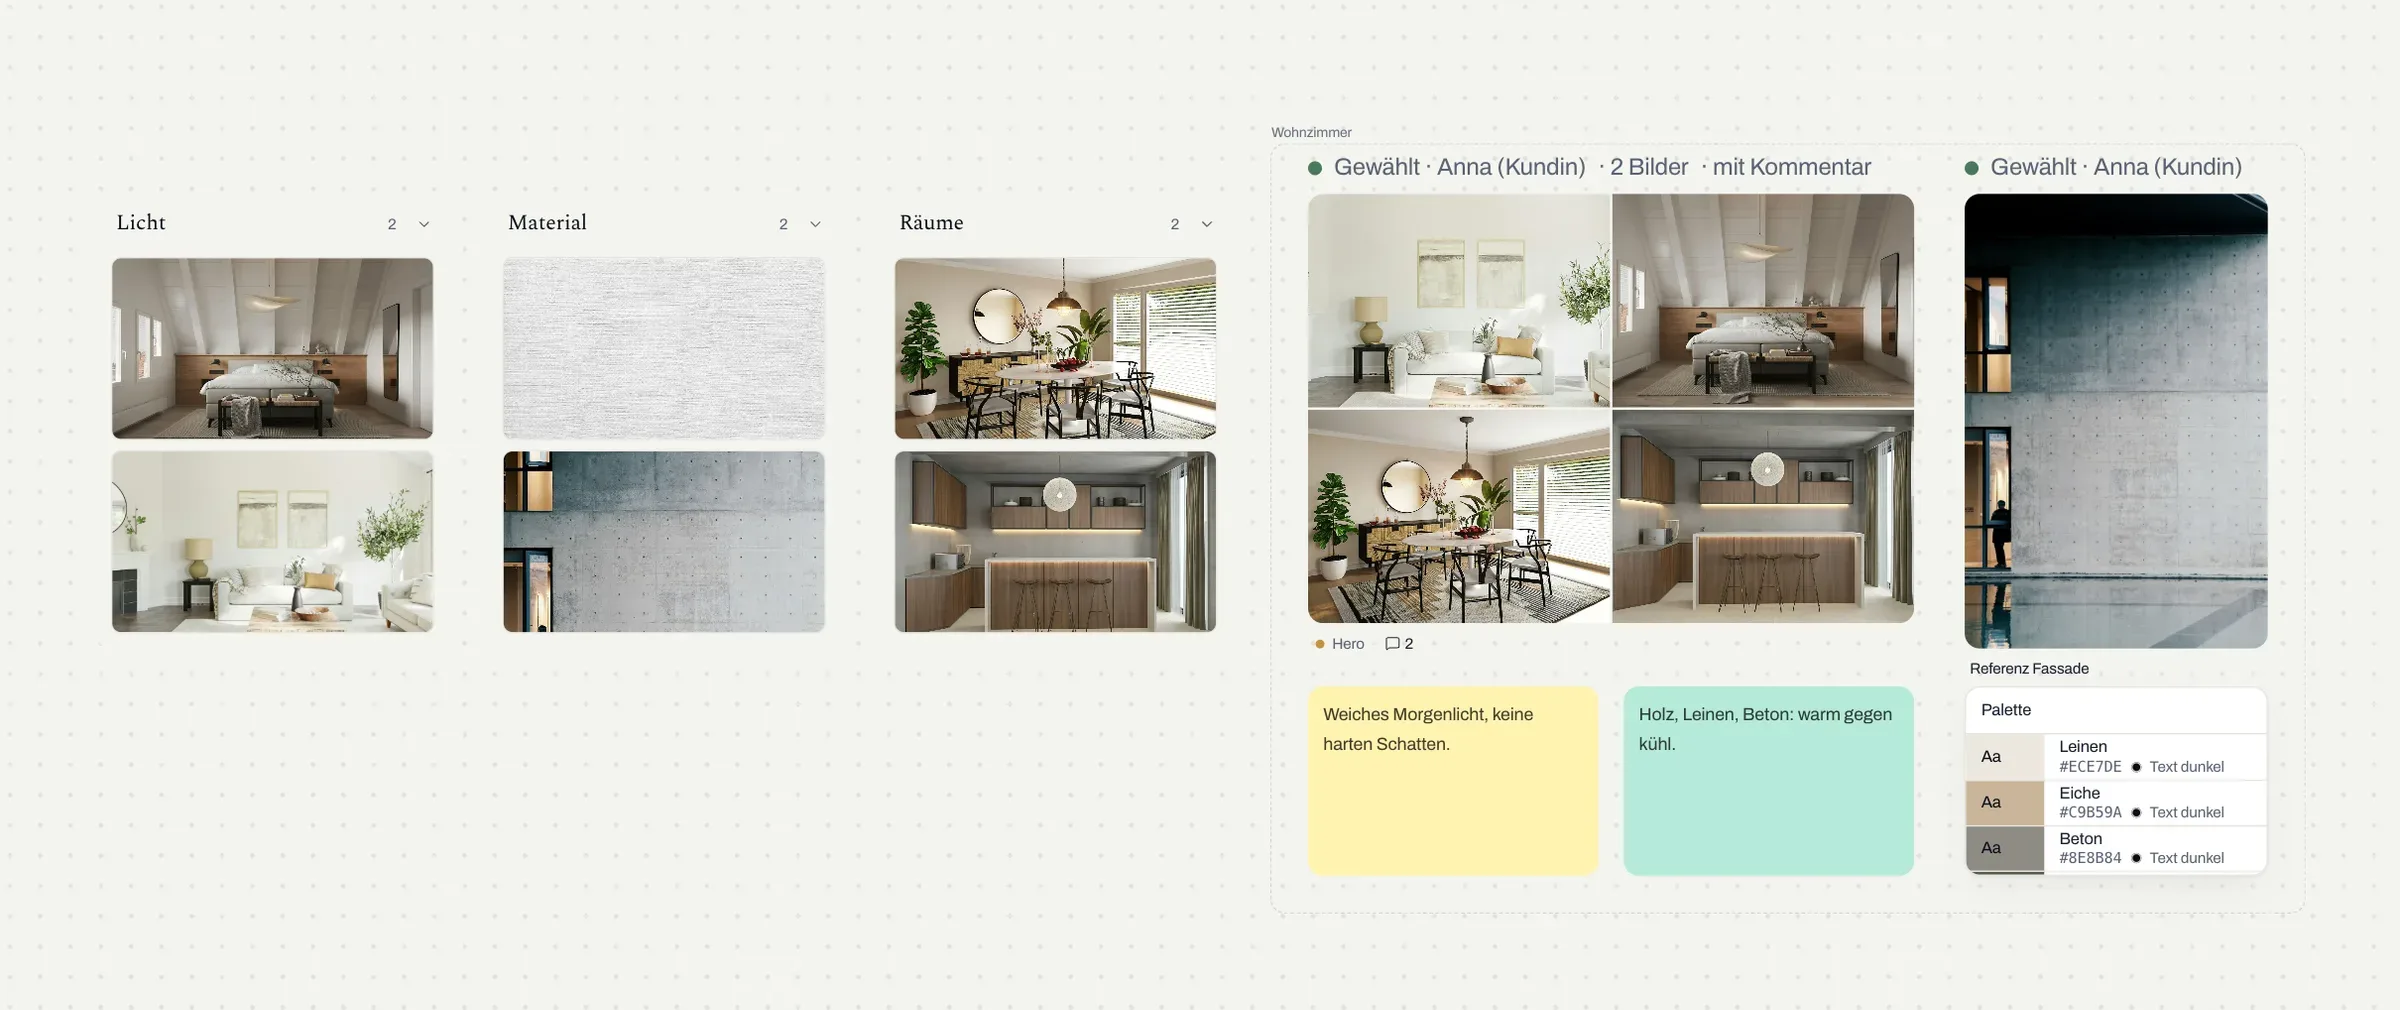Click the 'Räume' column title
Viewport: 2400px width, 1010px height.
(931, 222)
